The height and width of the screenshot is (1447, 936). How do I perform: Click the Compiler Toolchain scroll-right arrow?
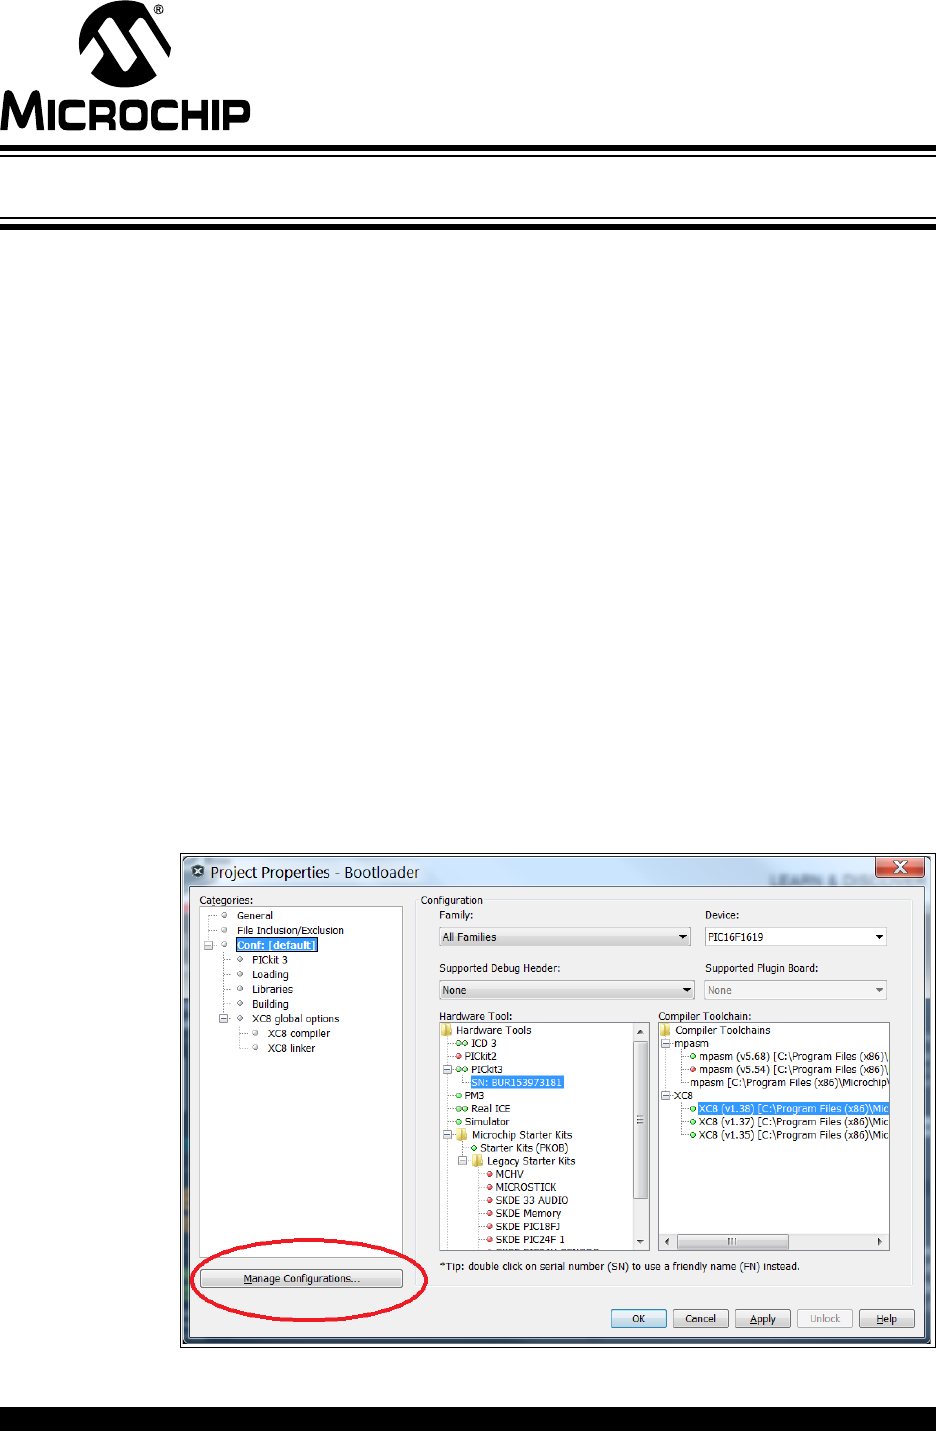(x=880, y=1241)
